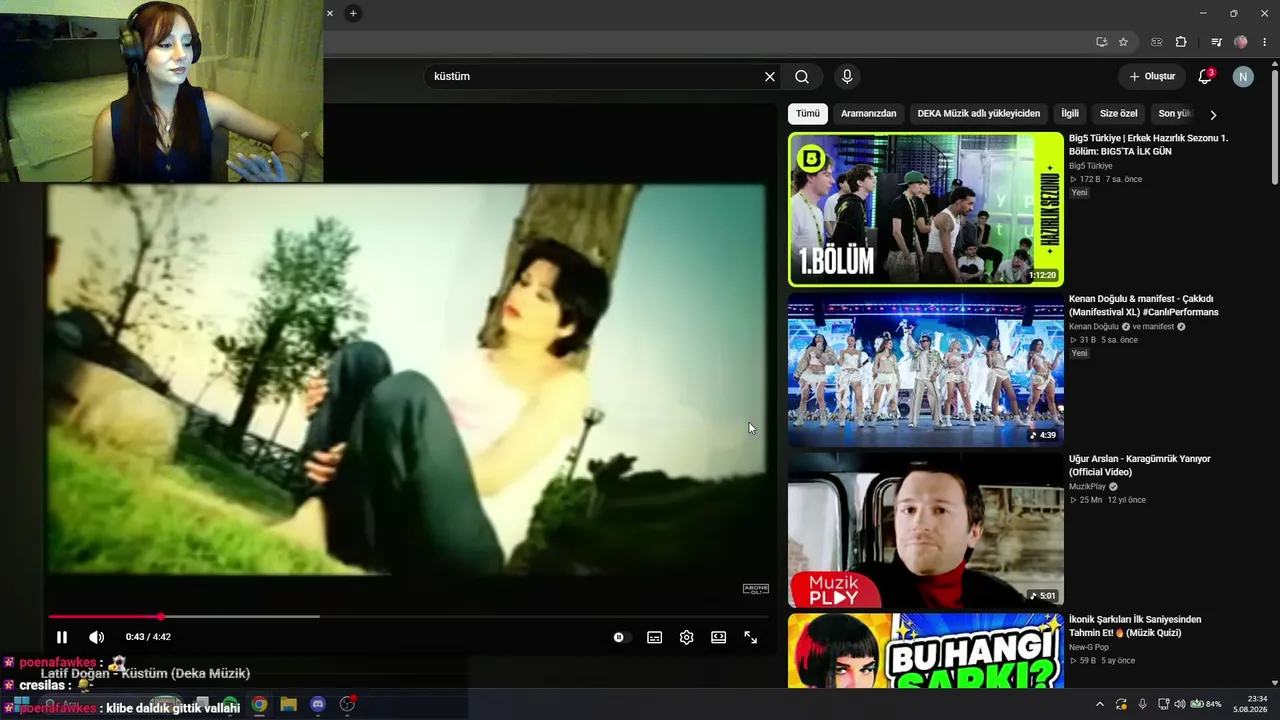The image size is (1280, 720).
Task: Open the YouTube account avatar menu
Action: pos(1243,76)
